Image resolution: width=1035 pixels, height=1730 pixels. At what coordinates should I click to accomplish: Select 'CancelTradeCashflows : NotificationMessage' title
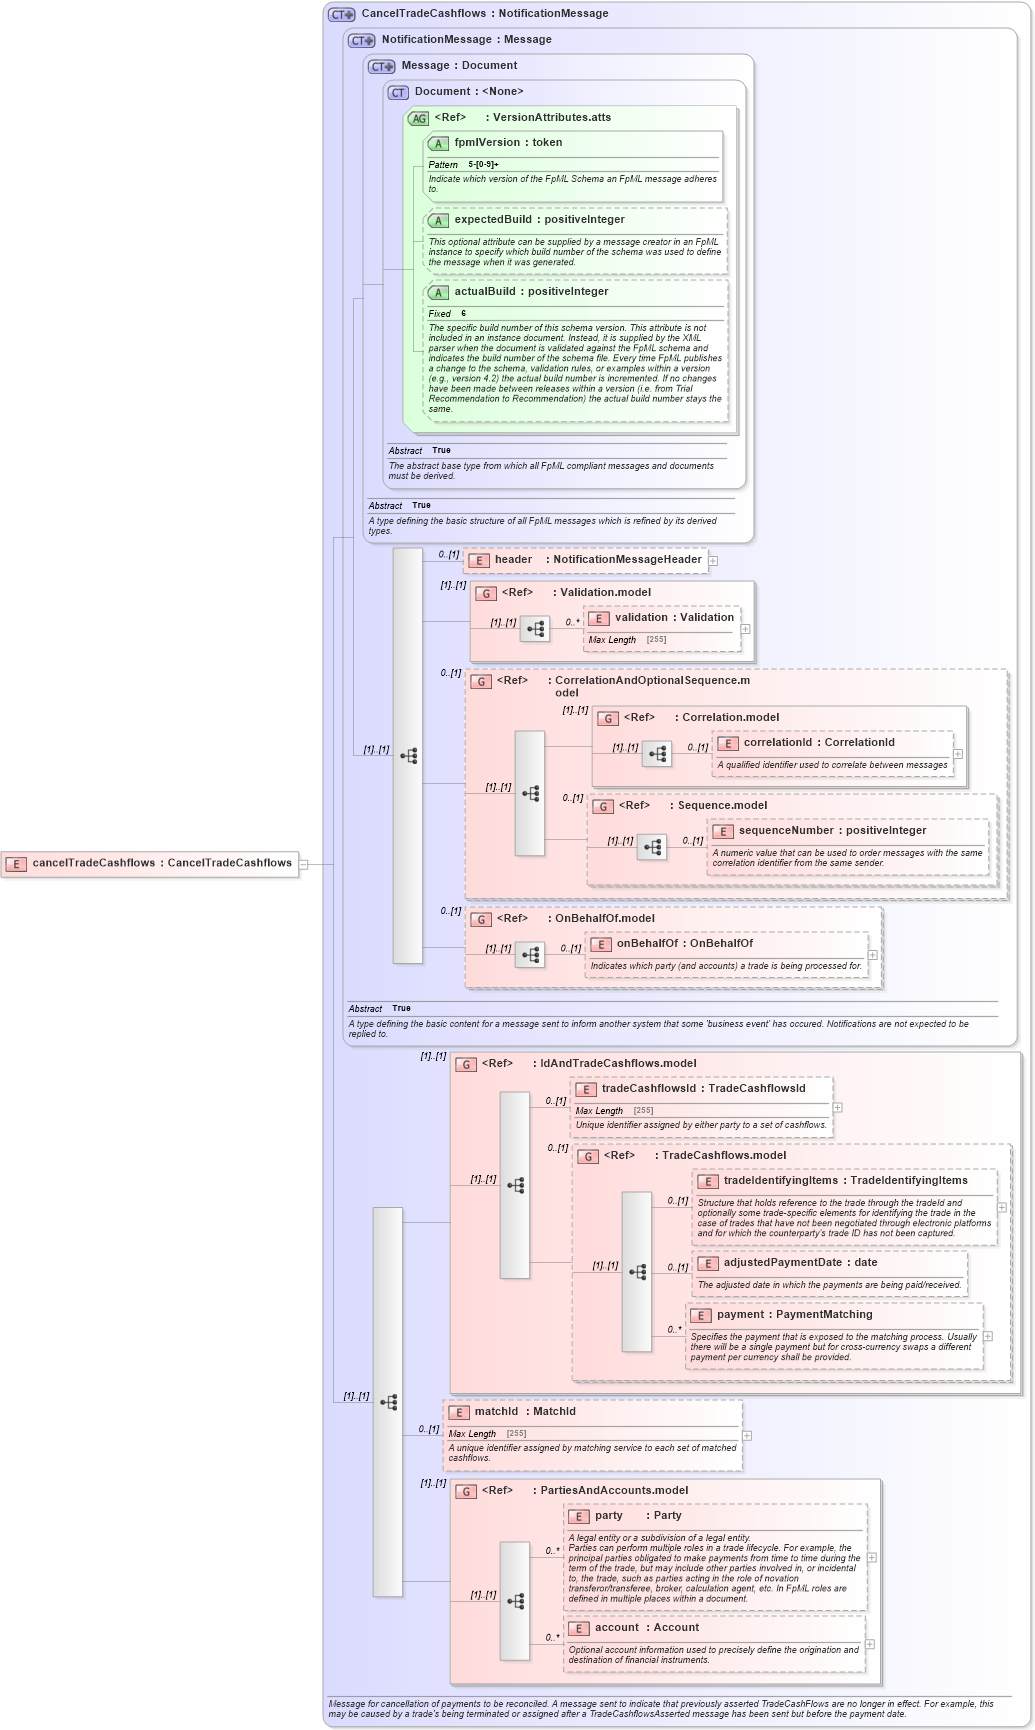point(484,14)
